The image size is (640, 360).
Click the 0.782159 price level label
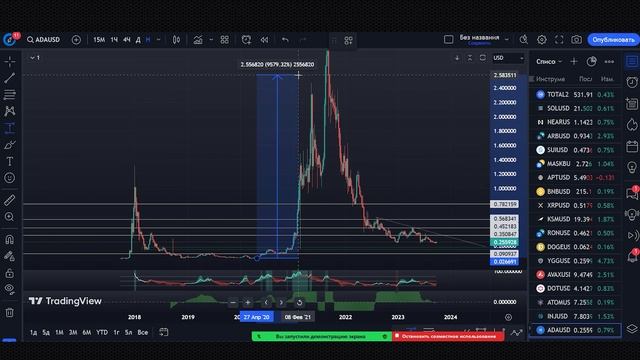[504, 204]
